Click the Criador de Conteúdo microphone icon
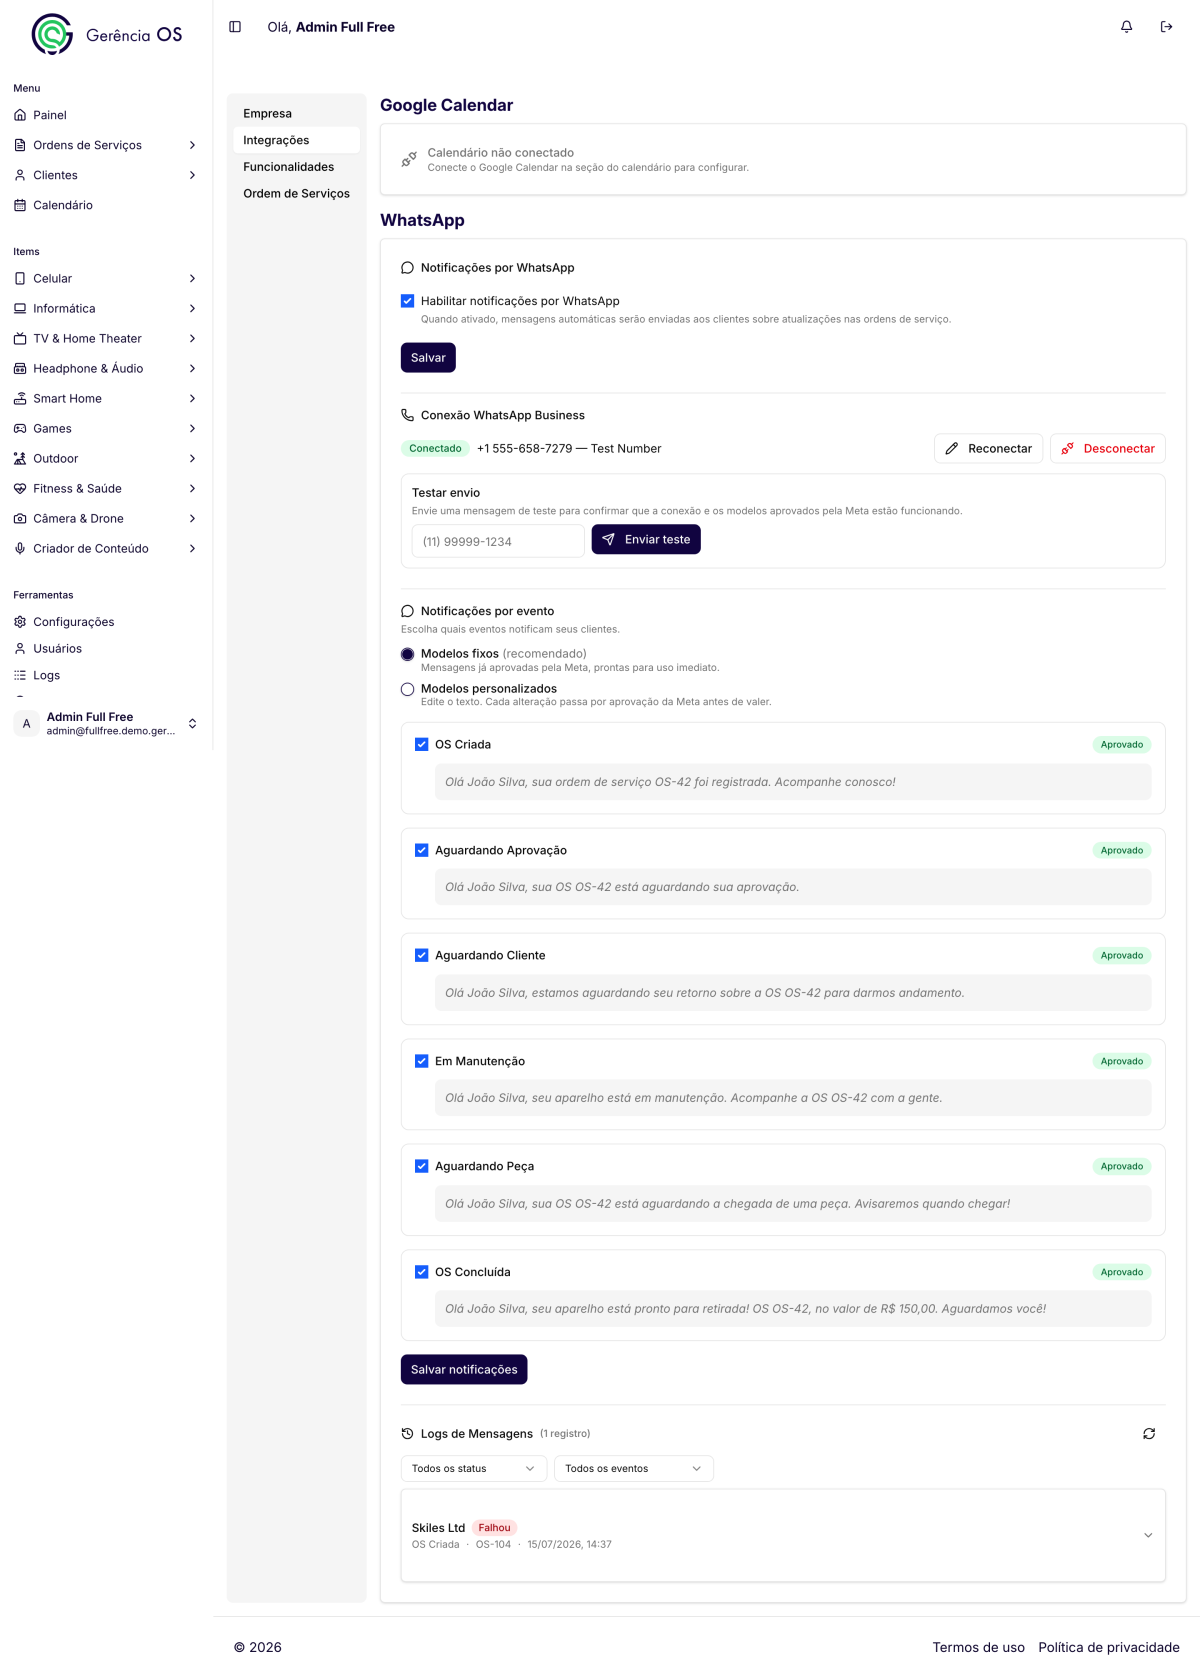 20,548
